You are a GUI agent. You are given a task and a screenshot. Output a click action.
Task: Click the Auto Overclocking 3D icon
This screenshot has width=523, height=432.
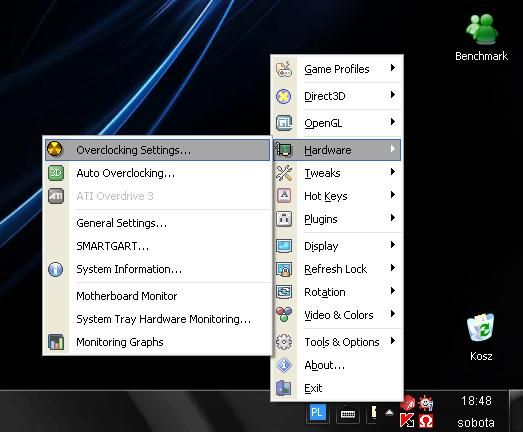pos(56,173)
